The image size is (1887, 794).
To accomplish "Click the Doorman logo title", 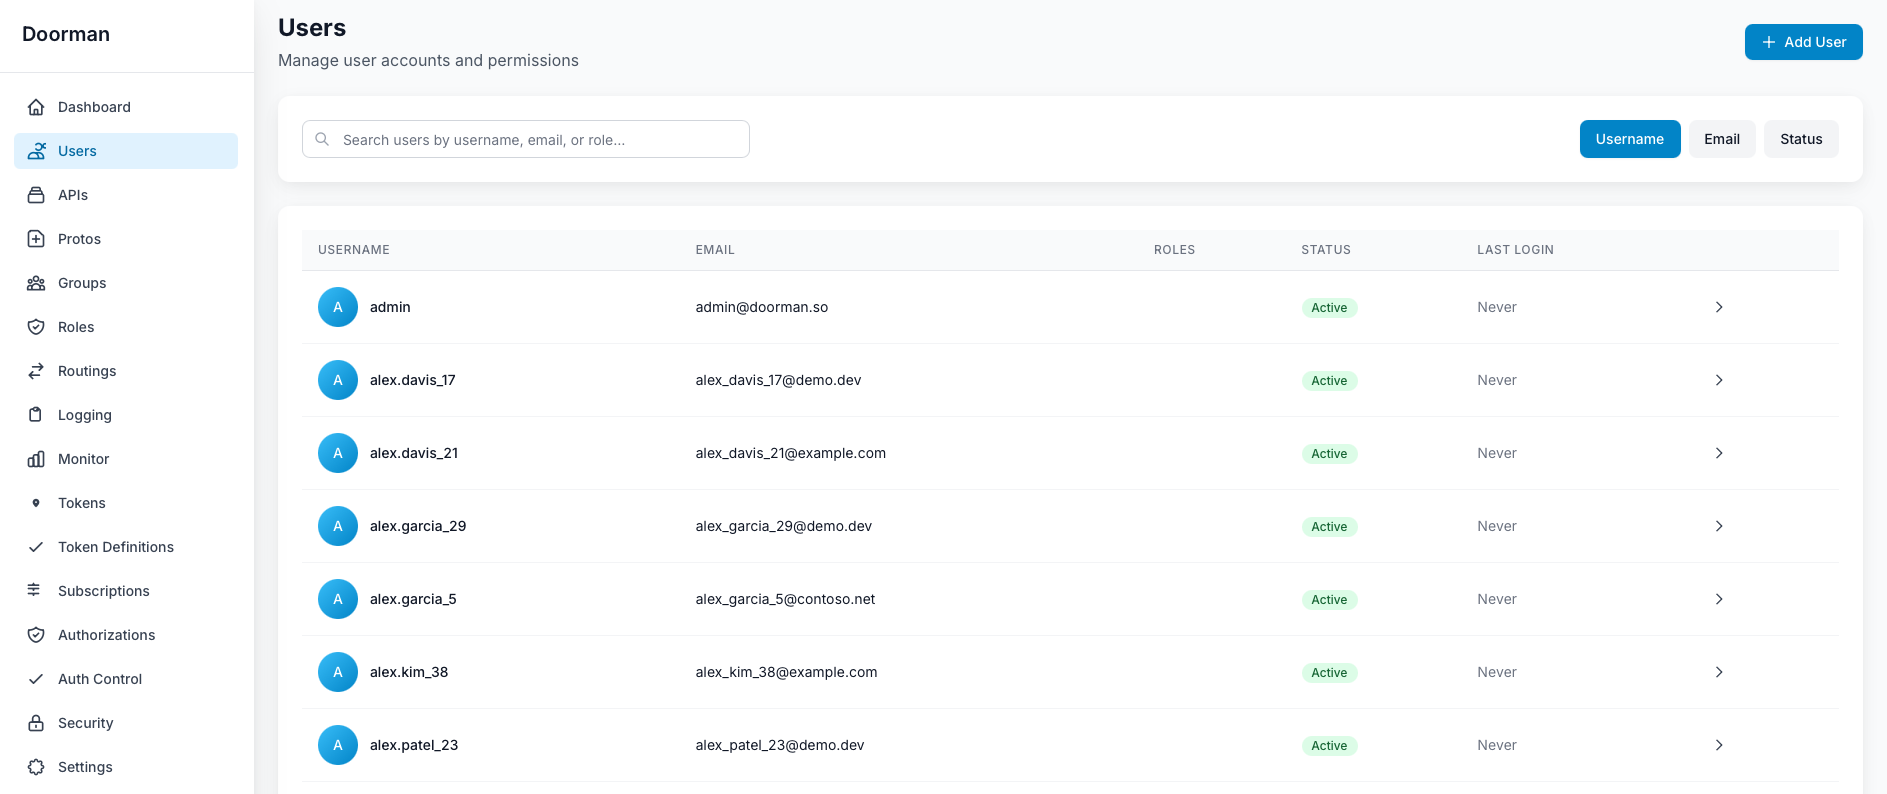I will 66,34.
